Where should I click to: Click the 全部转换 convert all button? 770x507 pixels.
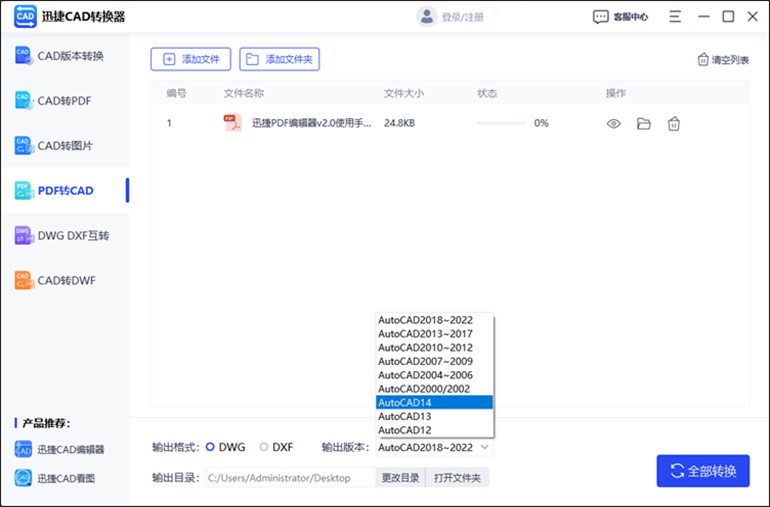click(x=703, y=471)
